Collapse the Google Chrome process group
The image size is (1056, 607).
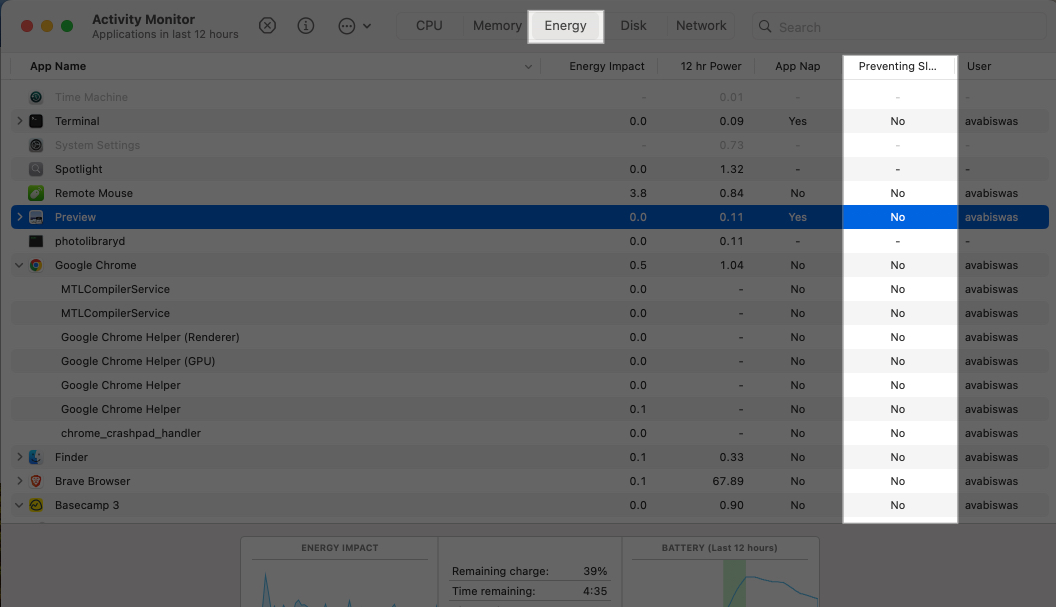click(x=20, y=265)
